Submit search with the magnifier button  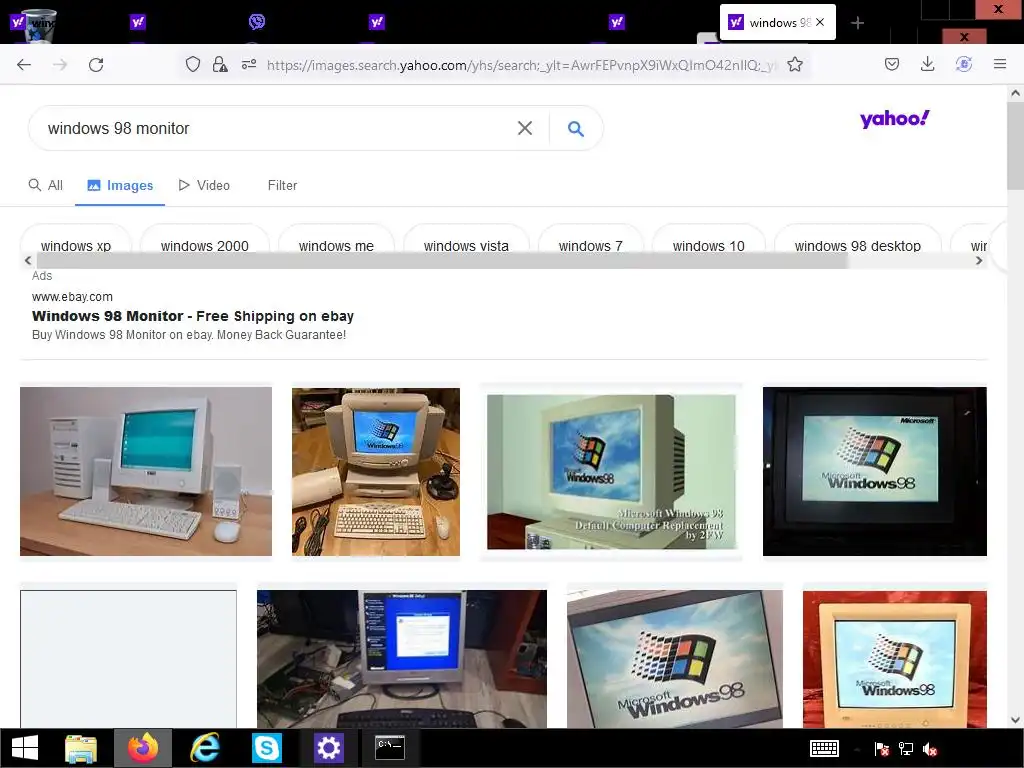[x=575, y=129]
